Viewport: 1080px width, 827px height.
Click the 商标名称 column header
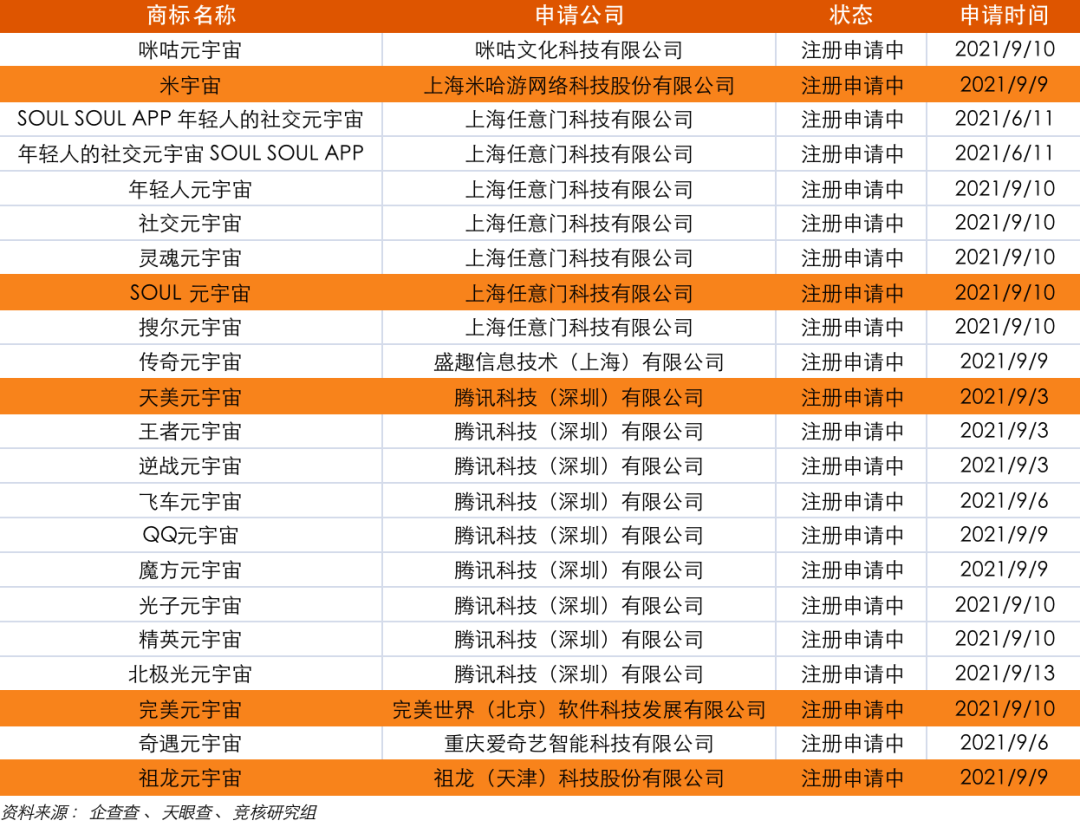(x=191, y=15)
